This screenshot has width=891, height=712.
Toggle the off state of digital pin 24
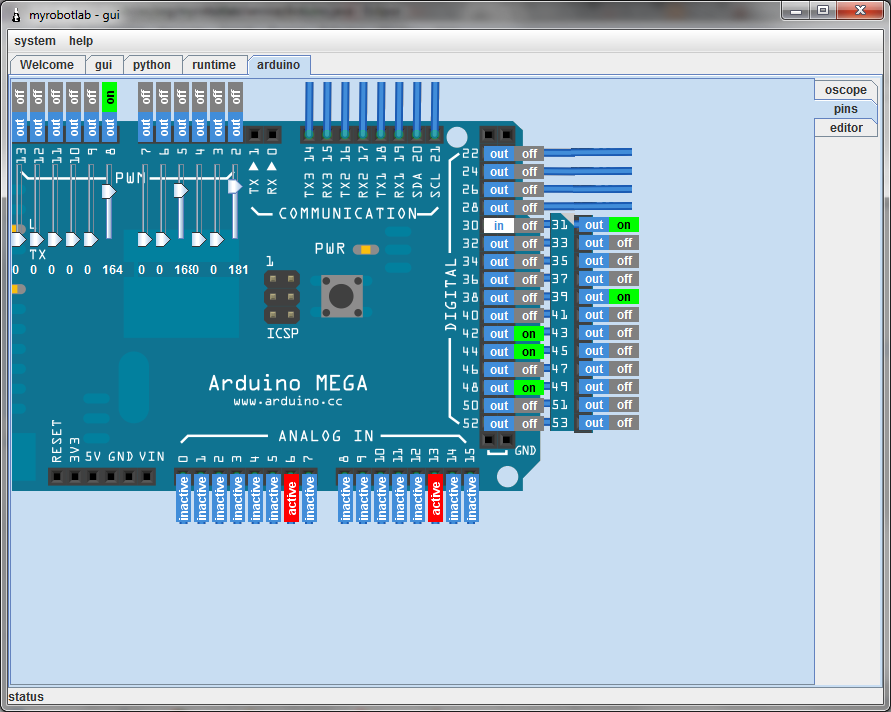(530, 172)
